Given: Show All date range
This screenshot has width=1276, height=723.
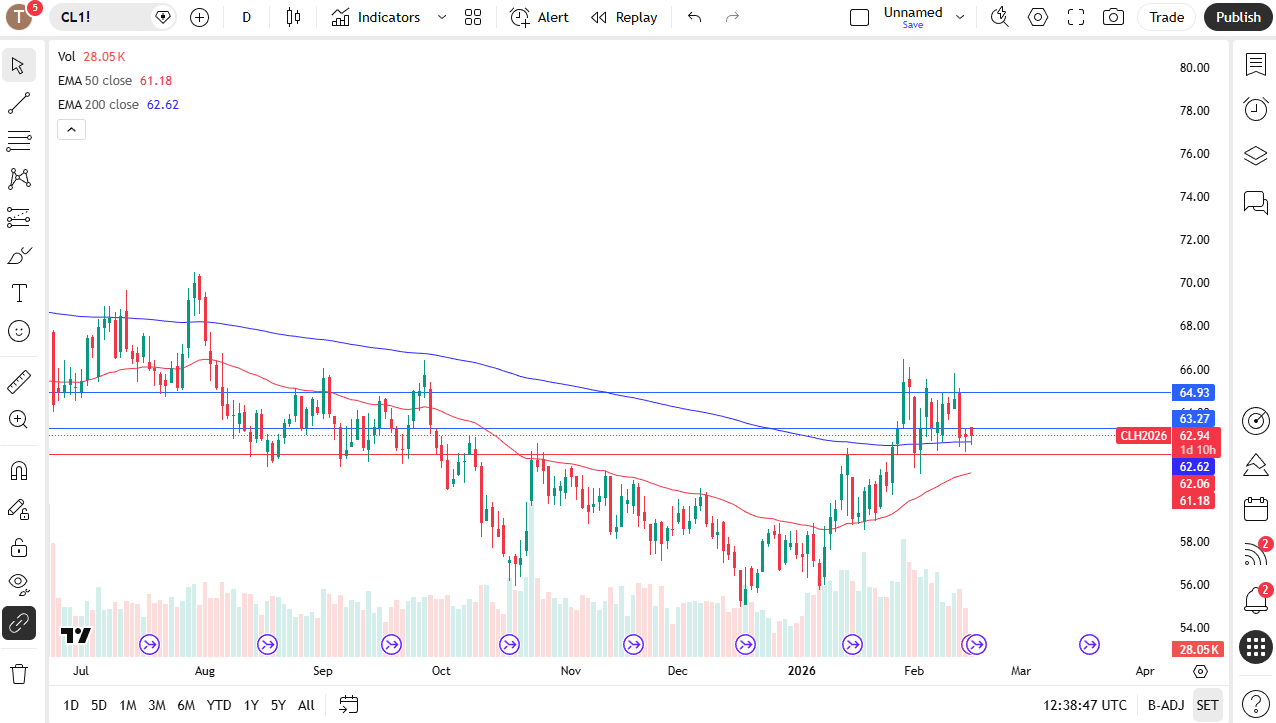Looking at the screenshot, I should pyautogui.click(x=306, y=705).
